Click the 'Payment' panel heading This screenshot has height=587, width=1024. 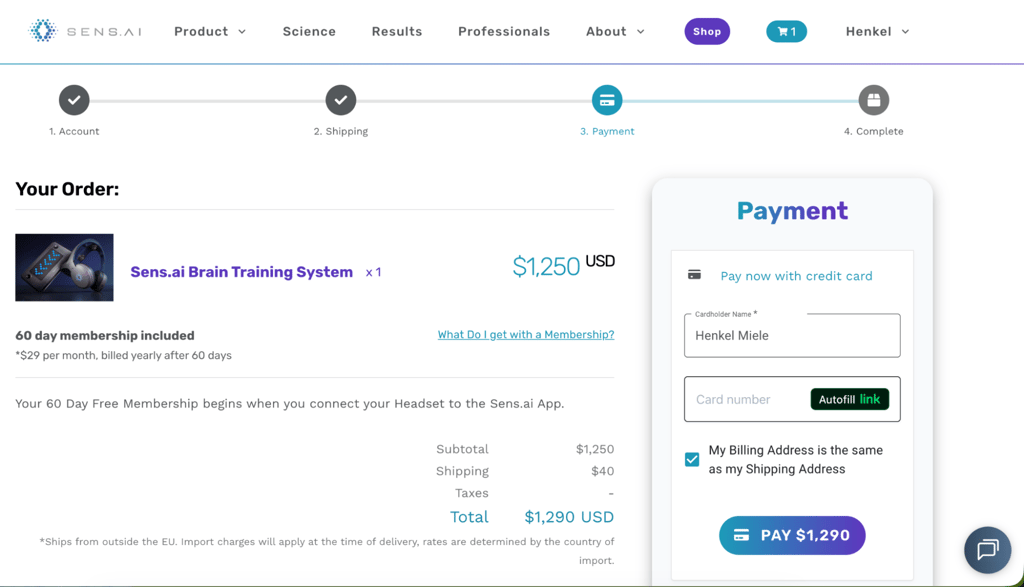792,211
